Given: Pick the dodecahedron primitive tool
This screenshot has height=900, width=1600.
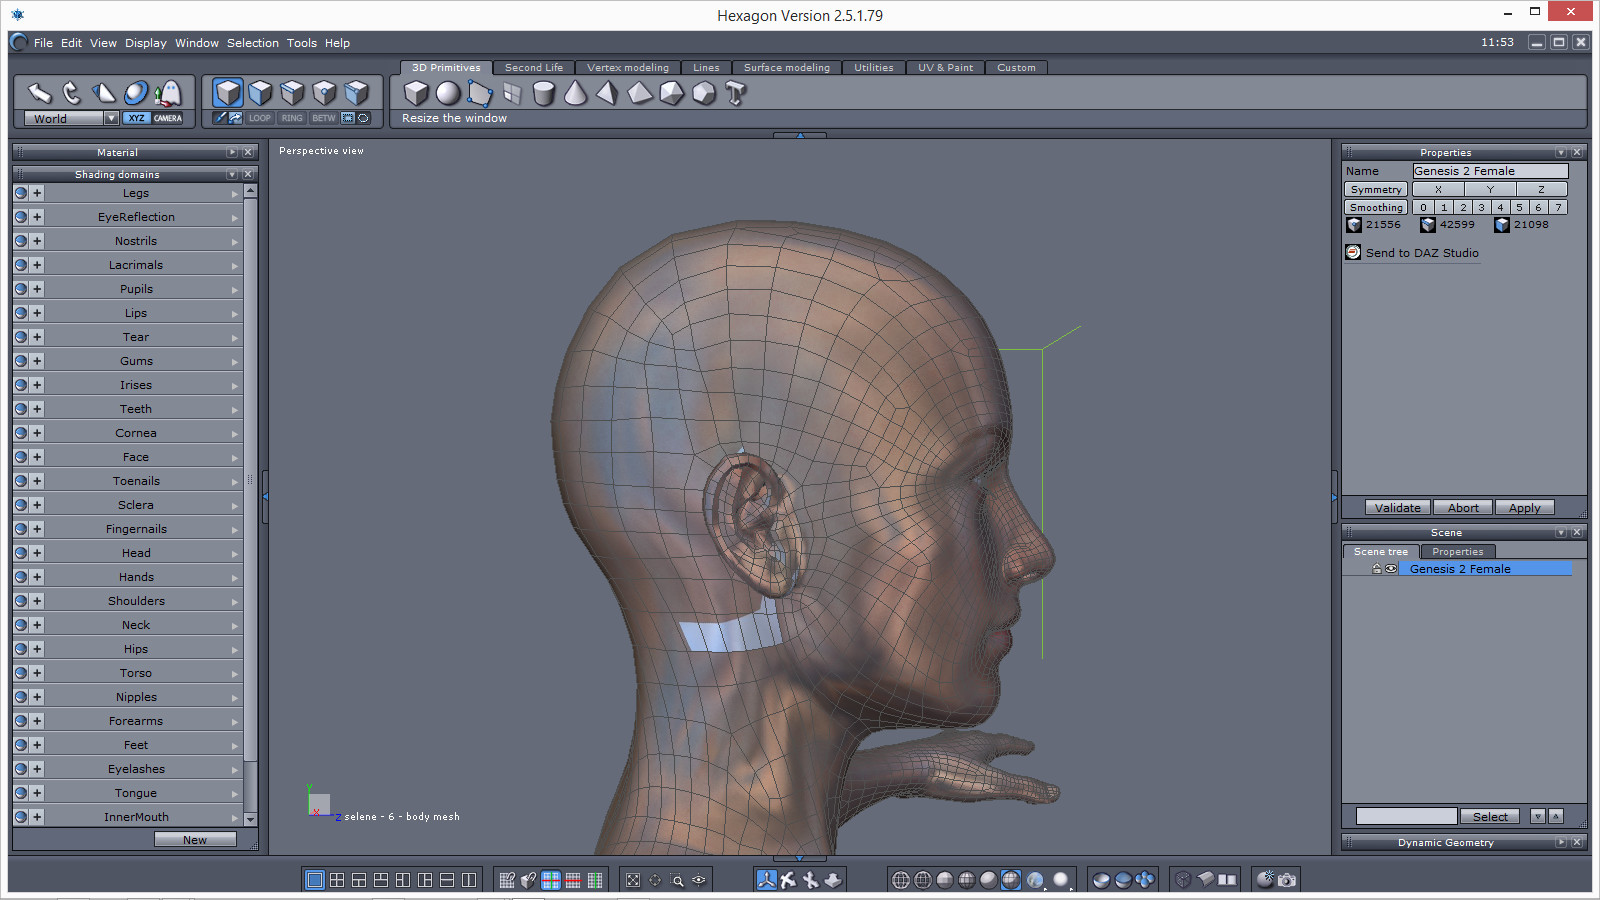Looking at the screenshot, I should pyautogui.click(x=704, y=94).
